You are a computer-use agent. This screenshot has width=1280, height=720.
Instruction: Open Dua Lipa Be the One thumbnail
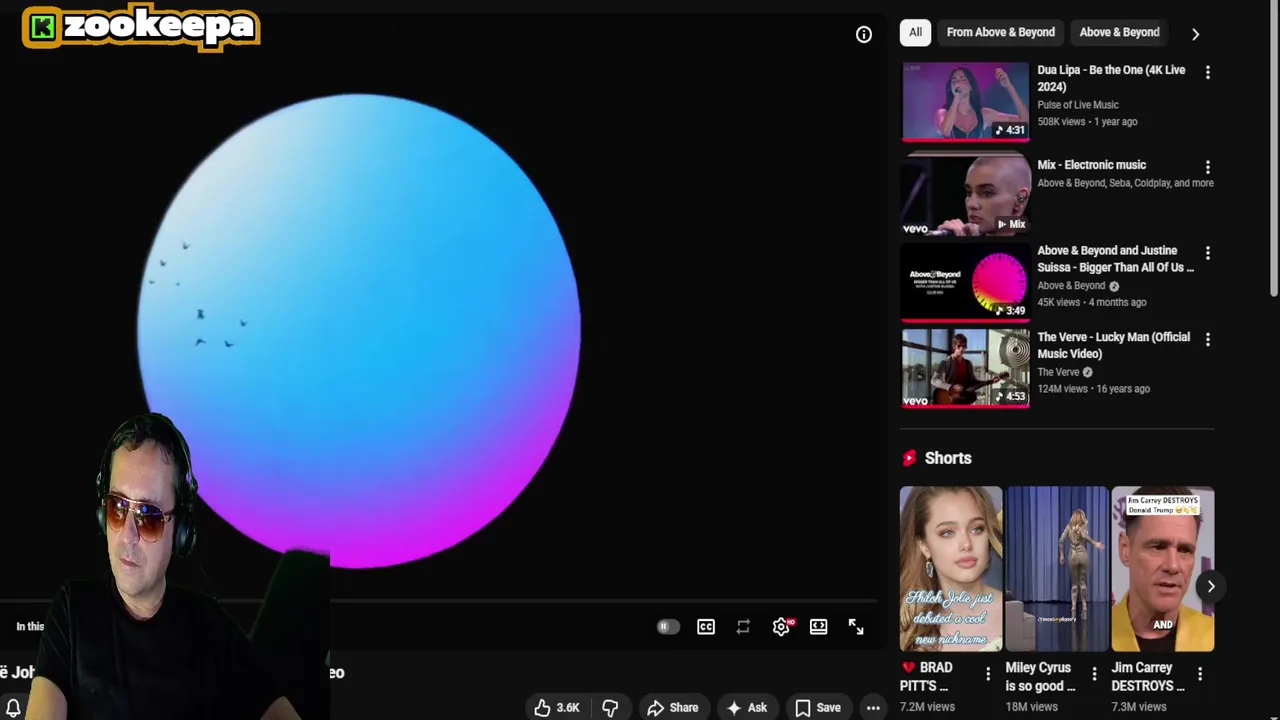click(965, 101)
